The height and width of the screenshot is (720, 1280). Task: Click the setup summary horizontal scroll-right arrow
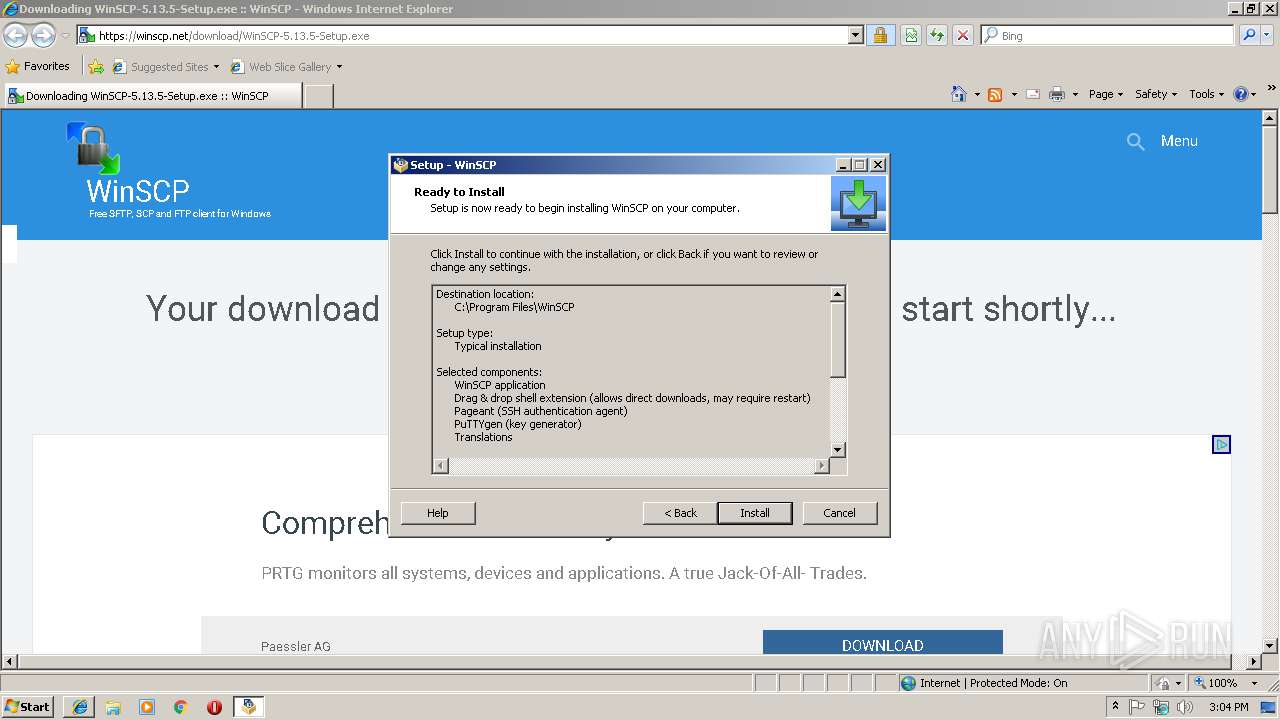click(822, 466)
